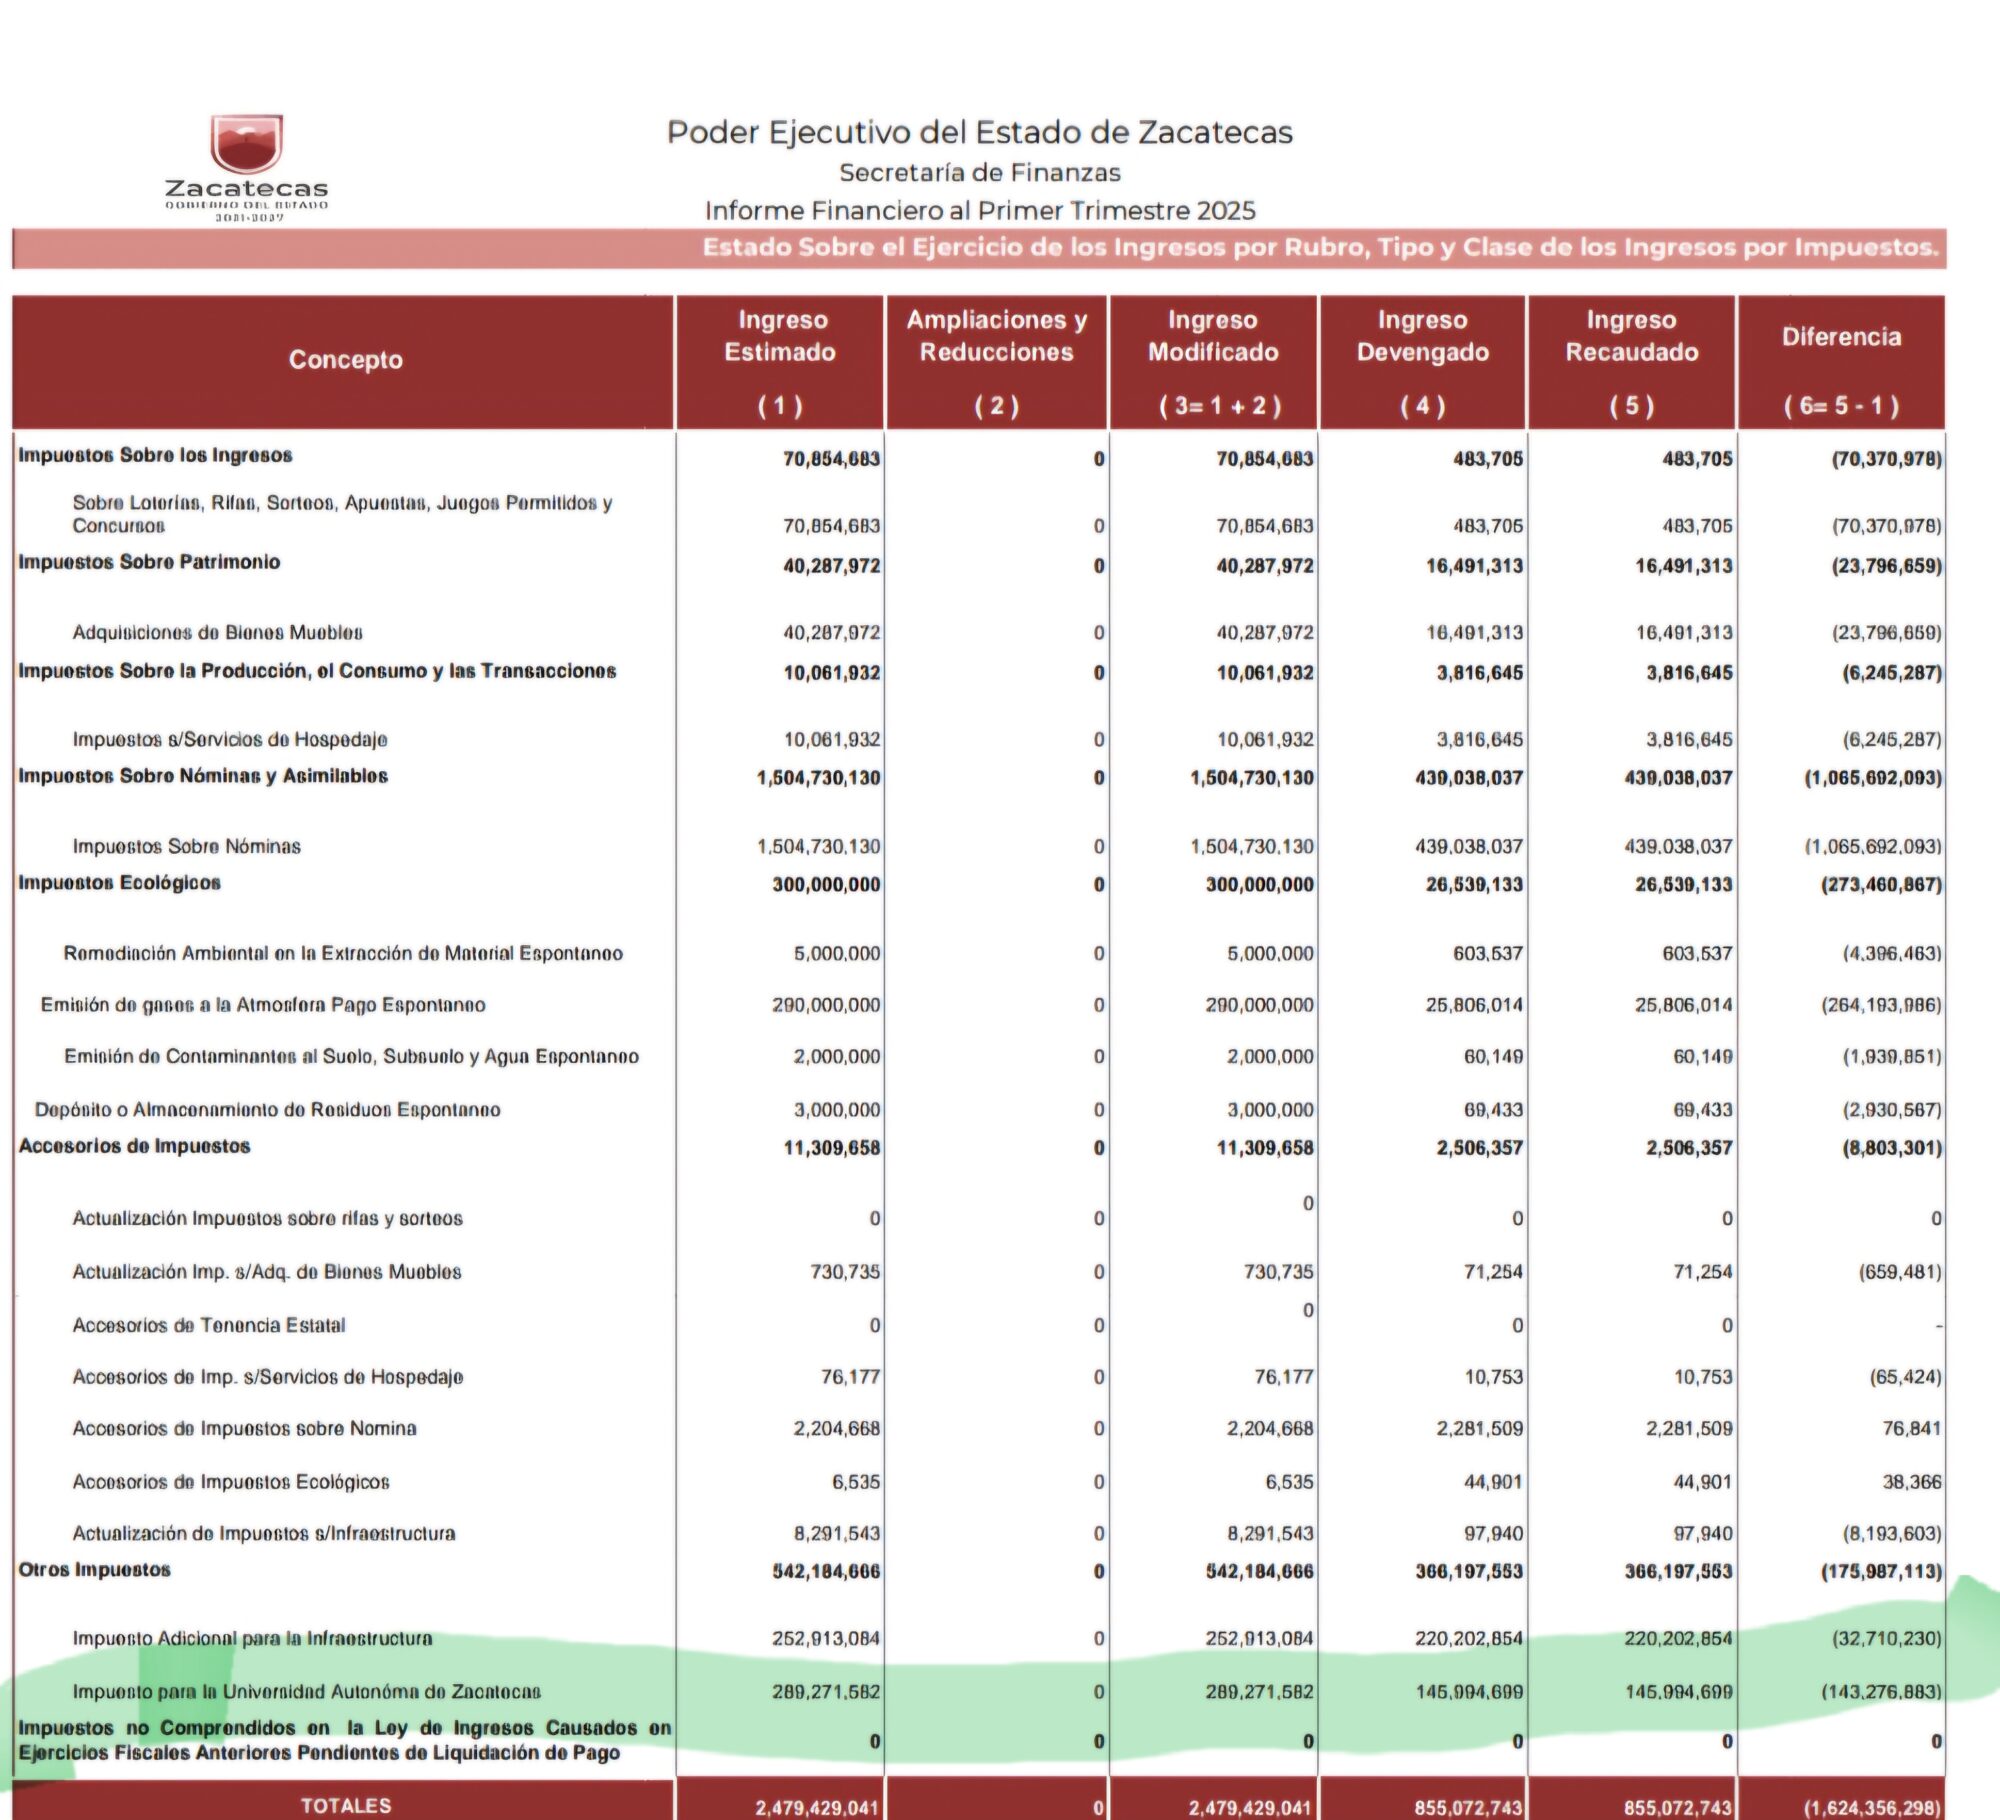Click bold Ingreso Recaudado value 2,506,357

tap(1689, 1148)
